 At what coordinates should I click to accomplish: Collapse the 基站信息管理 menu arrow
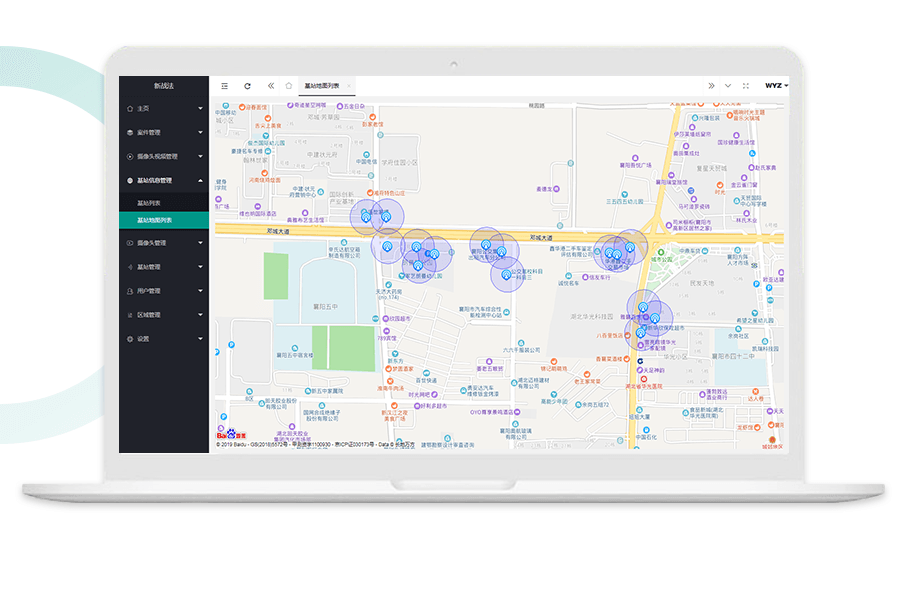coord(200,181)
